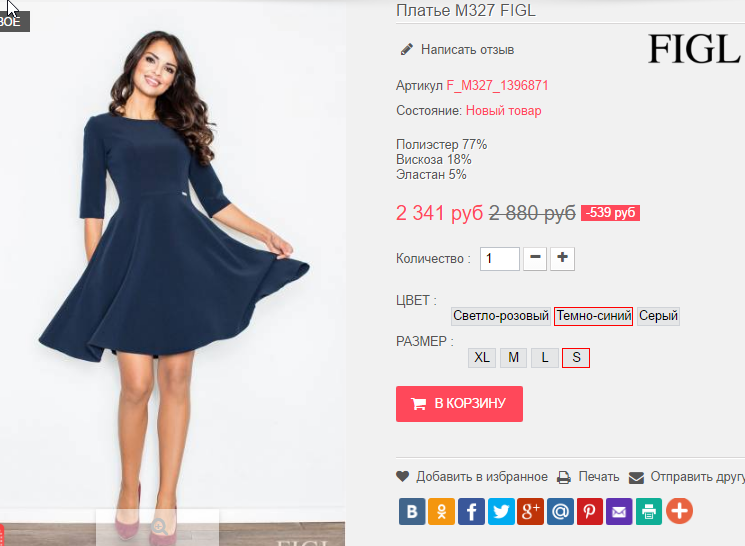Viewport: 745px width, 546px height.
Task: Share the dress via the VKontakte icon
Action: tap(412, 511)
